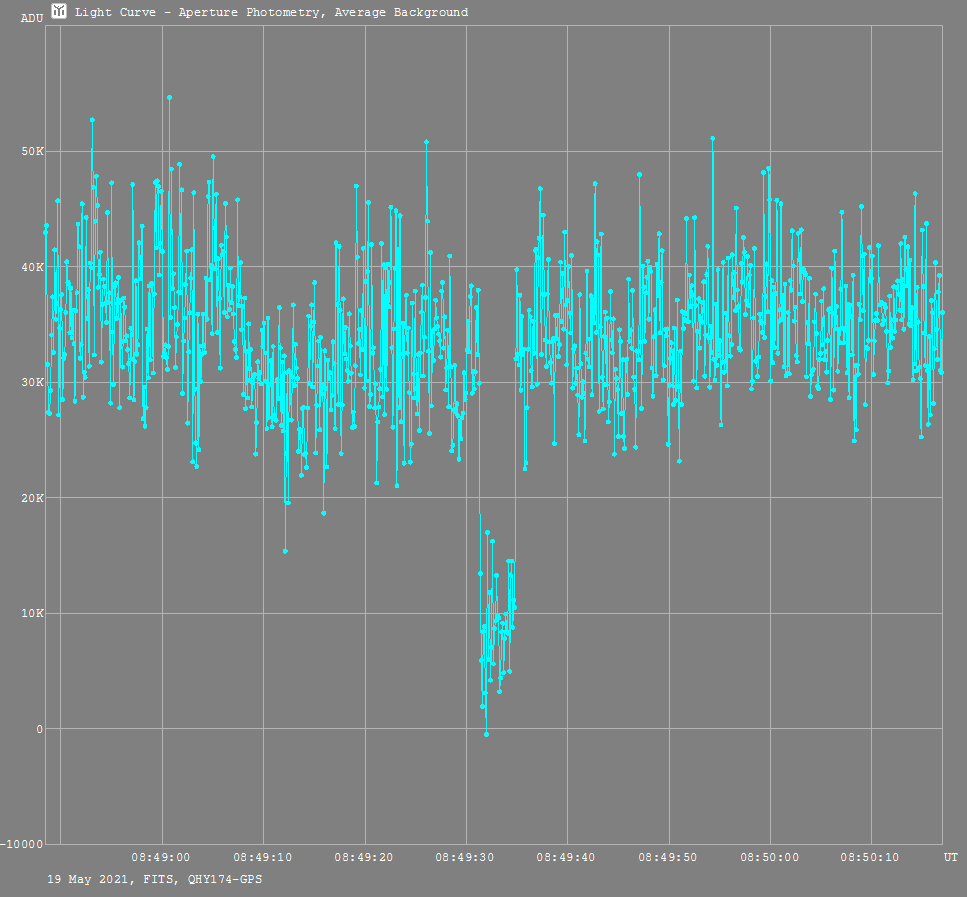The image size is (967, 897).
Task: Click the '50K' y-axis label
Action: point(33,152)
